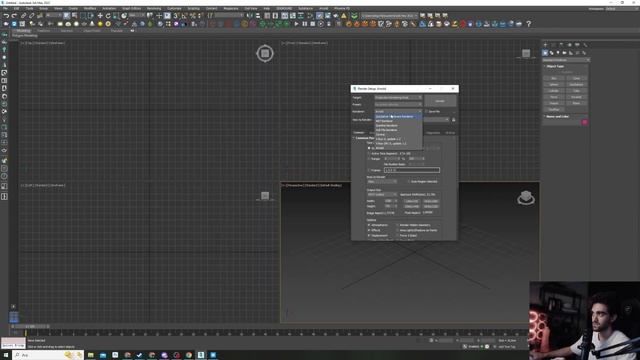Toggle the Displacement checkbox

tap(369, 236)
